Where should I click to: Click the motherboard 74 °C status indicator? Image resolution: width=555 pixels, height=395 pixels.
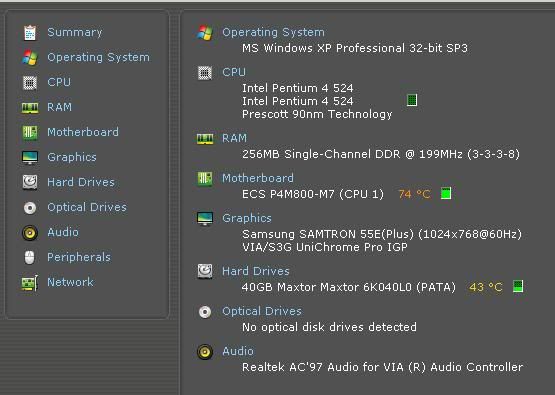(446, 194)
